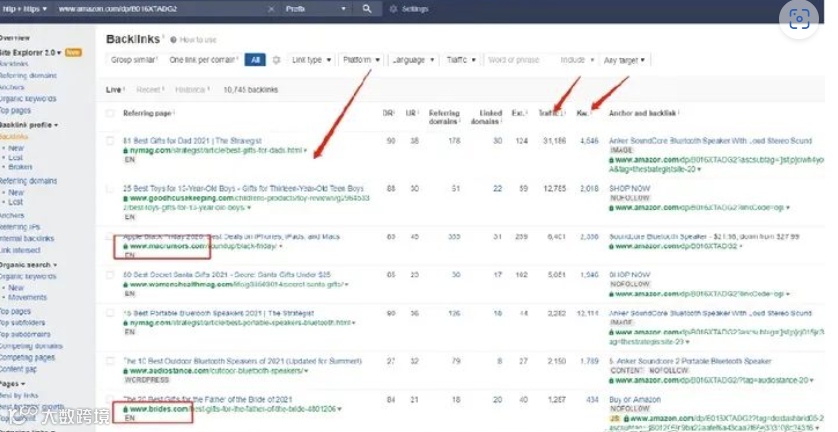Tick the select-all checkbox in table header
The height and width of the screenshot is (432, 838).
pyautogui.click(x=110, y=113)
